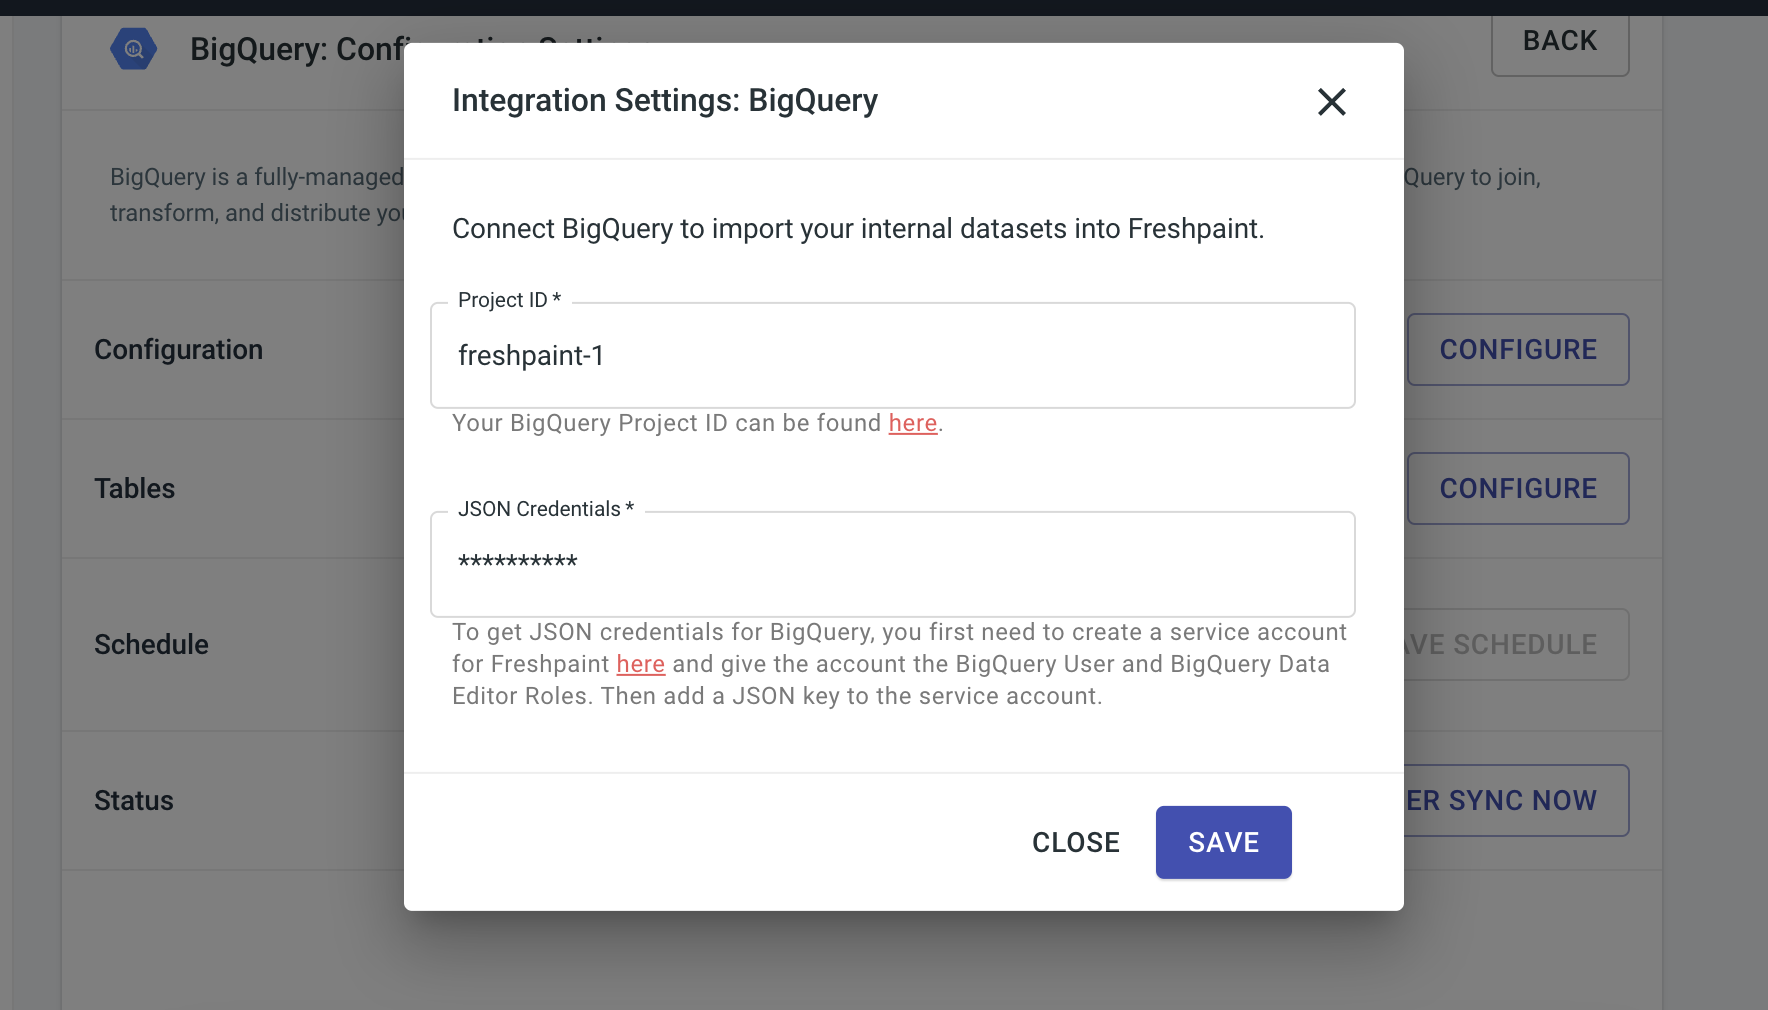Focus the Project ID input field
Image resolution: width=1768 pixels, height=1010 pixels.
pos(893,356)
